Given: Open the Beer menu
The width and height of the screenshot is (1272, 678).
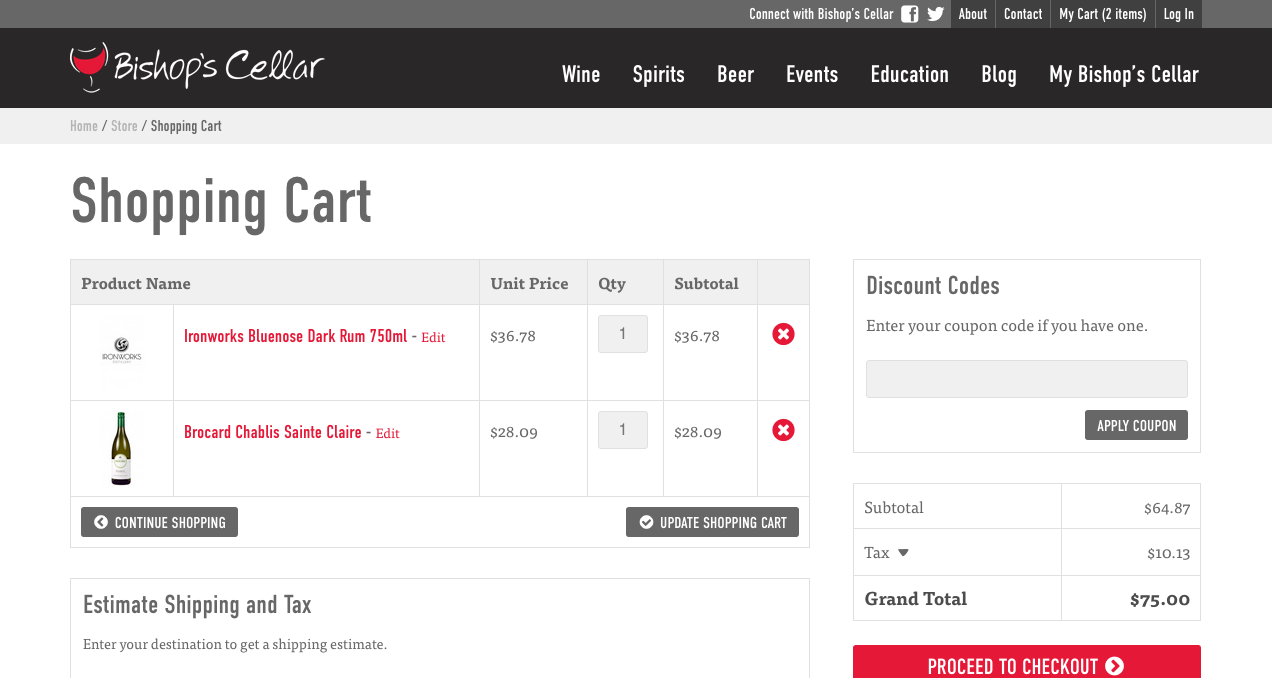Looking at the screenshot, I should pyautogui.click(x=735, y=74).
